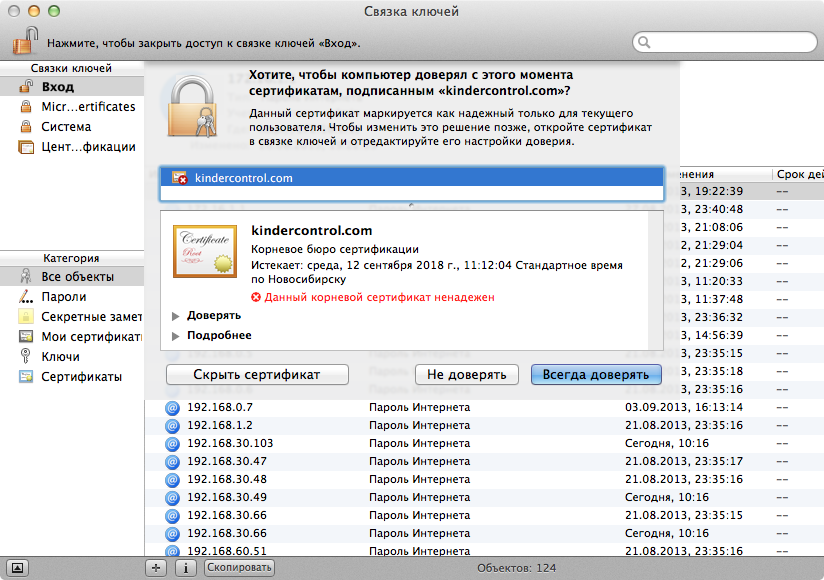
Task: Select the kindercontrol.com row in the certificate list
Action: click(x=412, y=178)
